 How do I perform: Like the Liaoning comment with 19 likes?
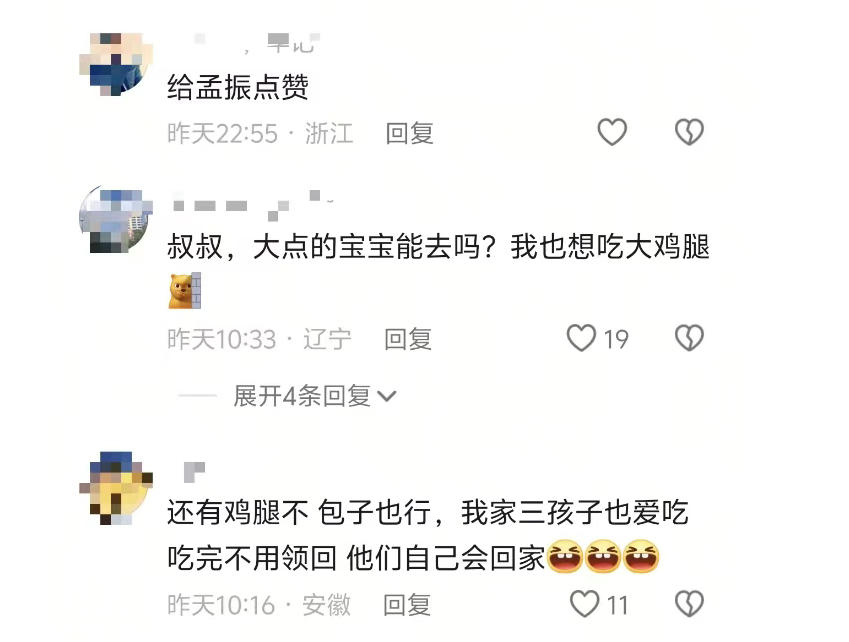point(581,338)
